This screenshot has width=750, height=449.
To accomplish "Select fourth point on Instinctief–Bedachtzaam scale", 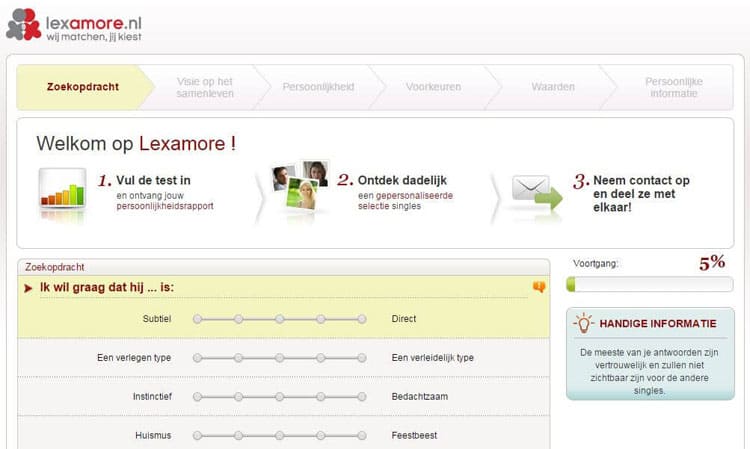I will coord(321,396).
